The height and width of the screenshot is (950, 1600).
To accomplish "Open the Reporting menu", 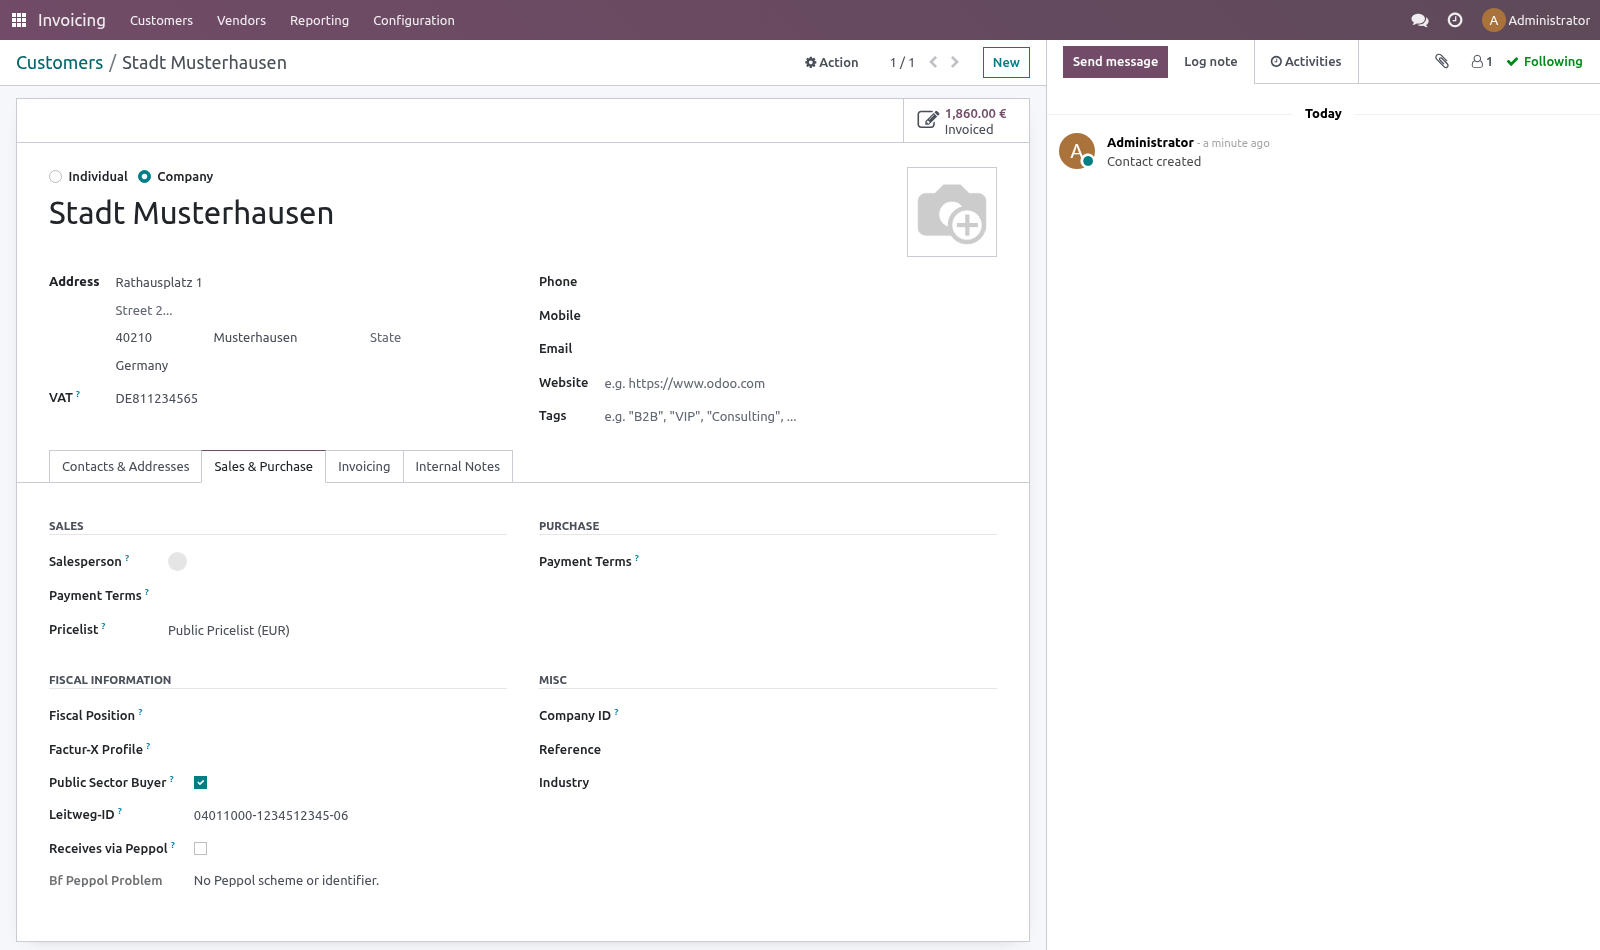I will (319, 20).
